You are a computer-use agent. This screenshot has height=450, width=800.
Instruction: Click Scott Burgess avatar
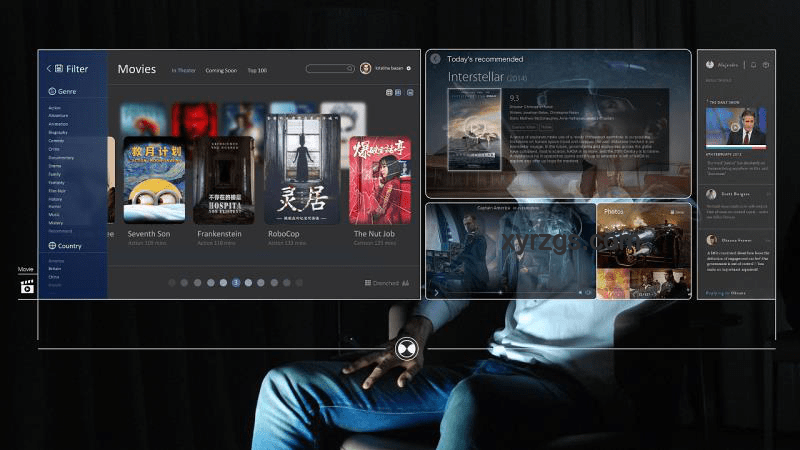(711, 194)
